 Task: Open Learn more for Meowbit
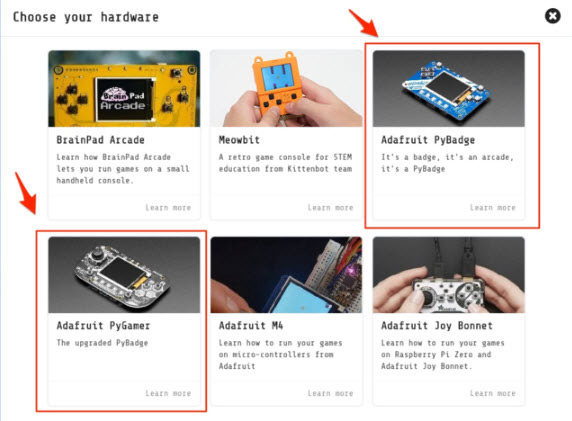point(331,208)
